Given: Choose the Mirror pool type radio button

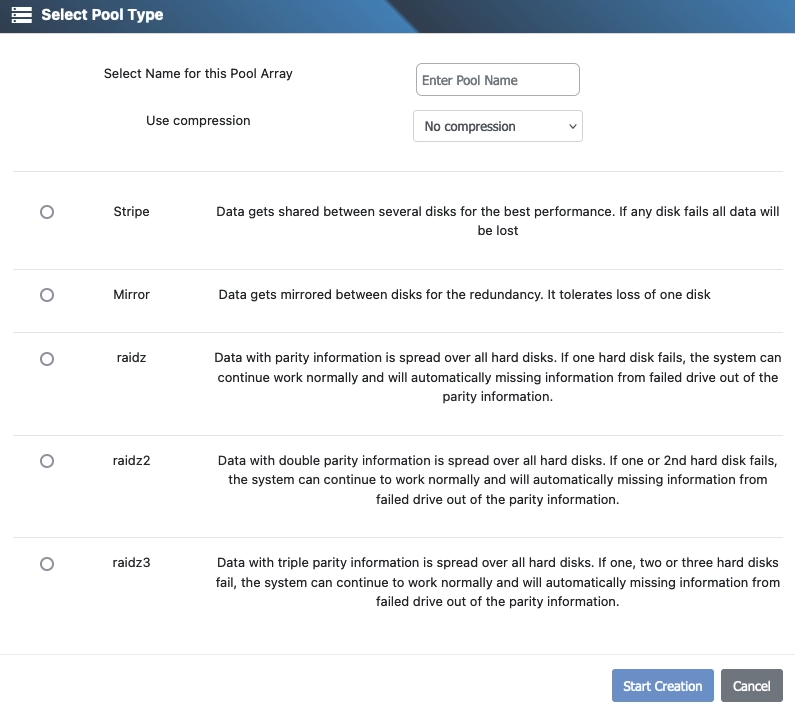Looking at the screenshot, I should [47, 295].
